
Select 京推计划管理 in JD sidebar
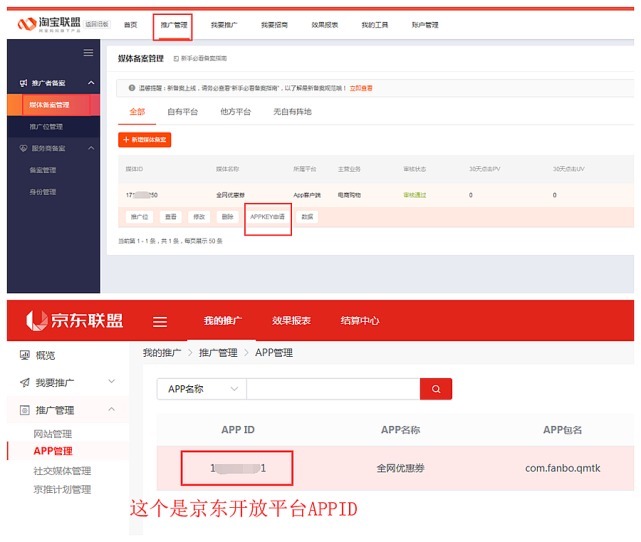coord(62,489)
